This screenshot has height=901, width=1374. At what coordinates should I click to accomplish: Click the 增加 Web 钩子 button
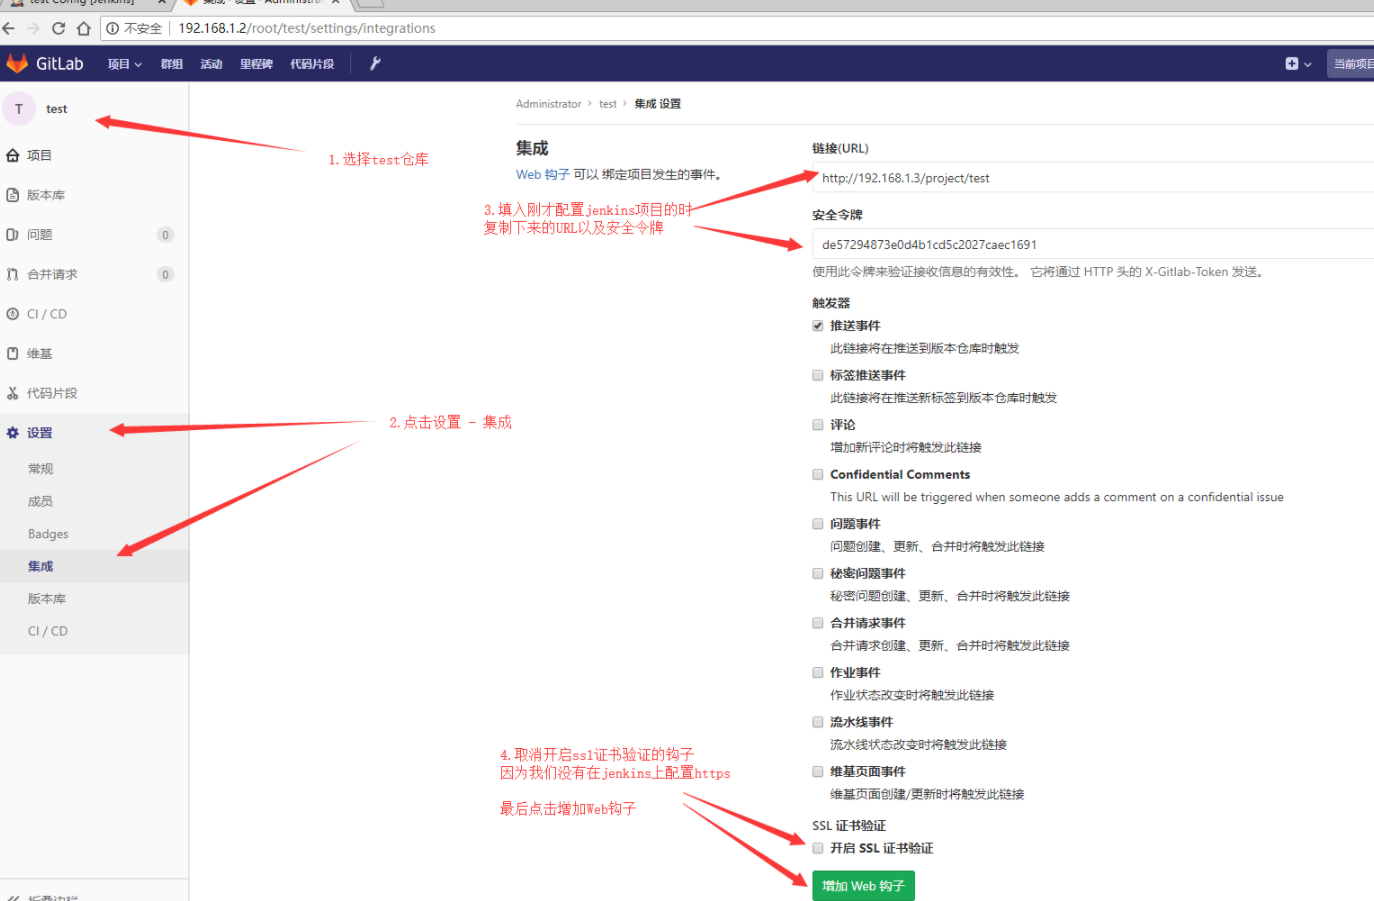[x=862, y=885]
